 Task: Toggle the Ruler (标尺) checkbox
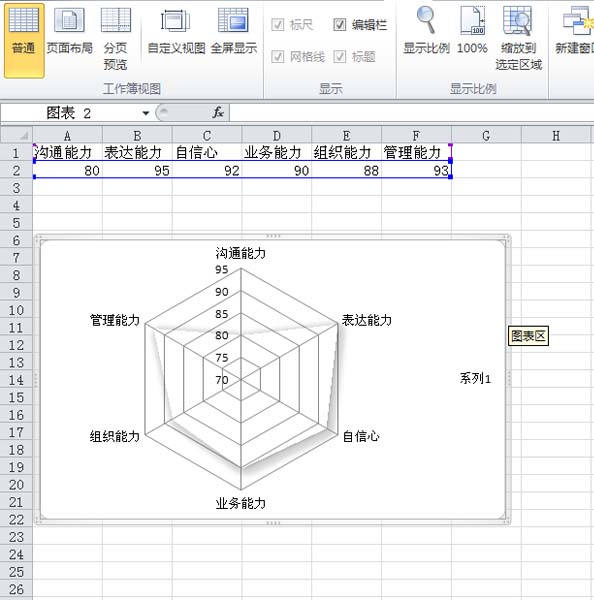pyautogui.click(x=277, y=25)
